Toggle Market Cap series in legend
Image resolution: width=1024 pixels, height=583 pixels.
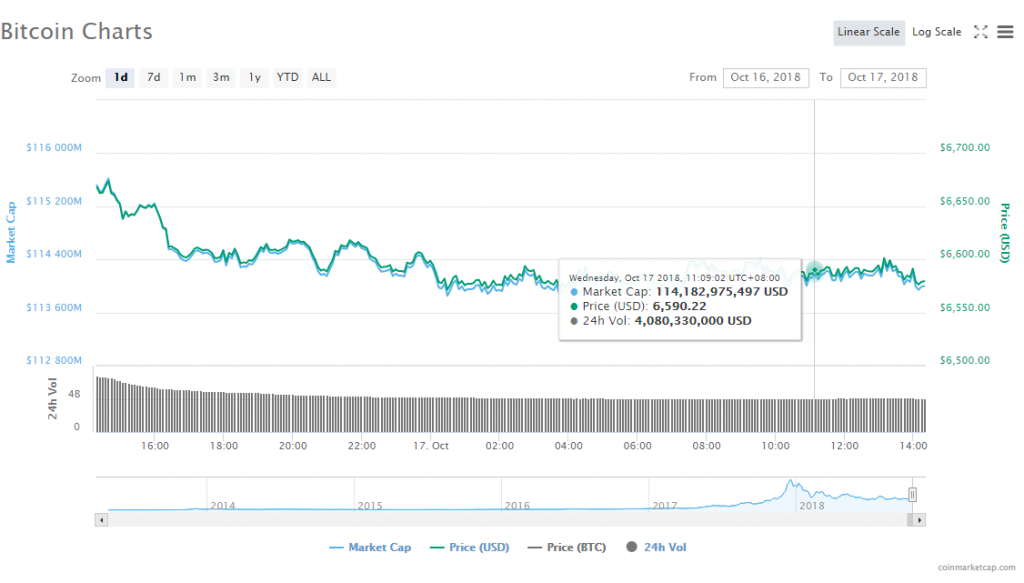point(370,547)
